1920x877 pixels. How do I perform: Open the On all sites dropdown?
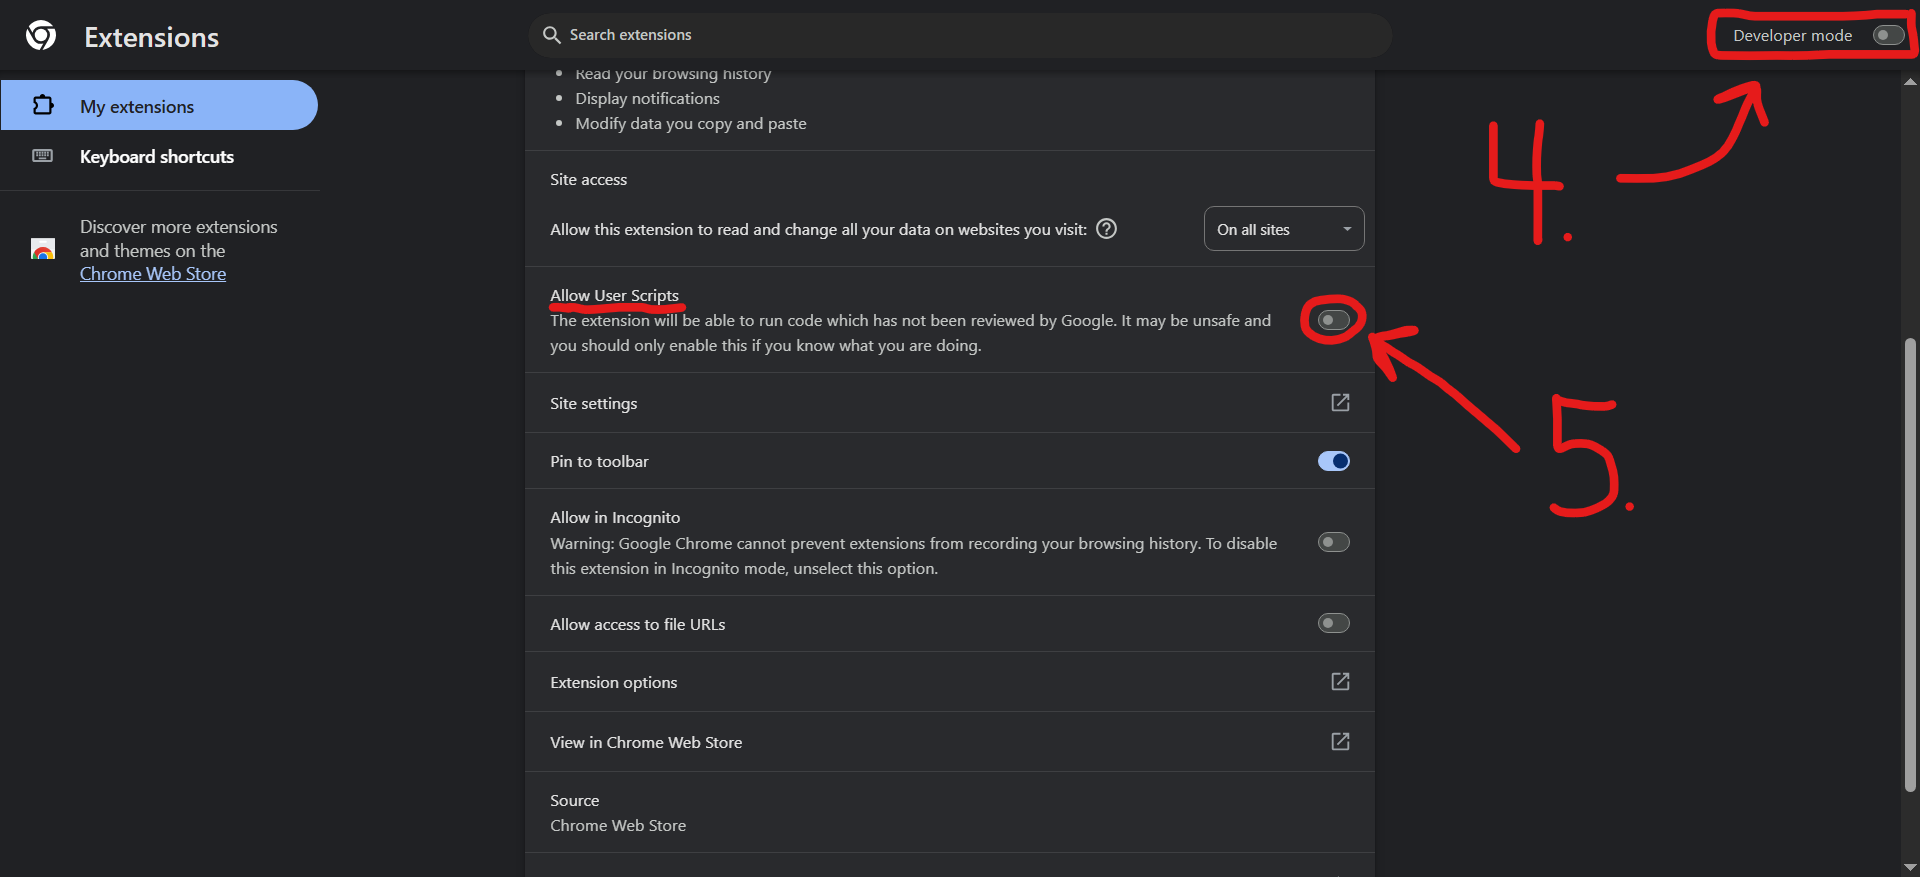click(x=1284, y=228)
